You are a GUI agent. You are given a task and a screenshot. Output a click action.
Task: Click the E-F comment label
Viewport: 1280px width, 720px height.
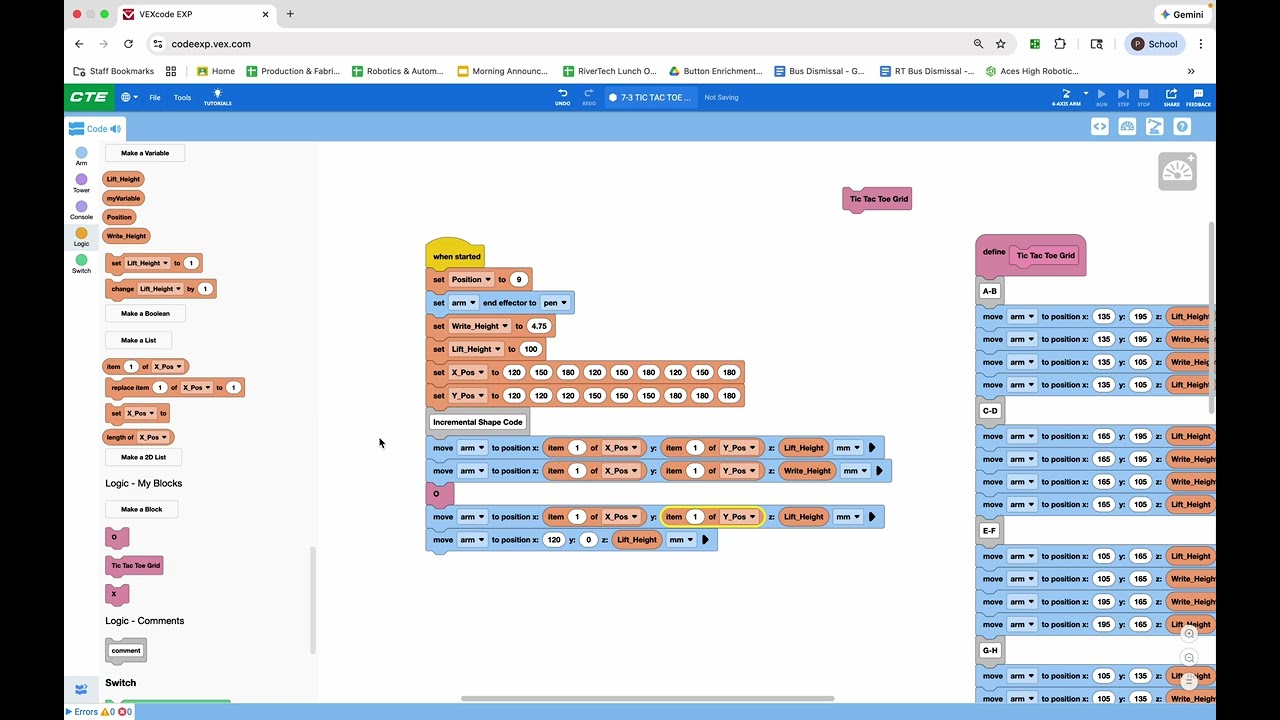pyautogui.click(x=990, y=531)
